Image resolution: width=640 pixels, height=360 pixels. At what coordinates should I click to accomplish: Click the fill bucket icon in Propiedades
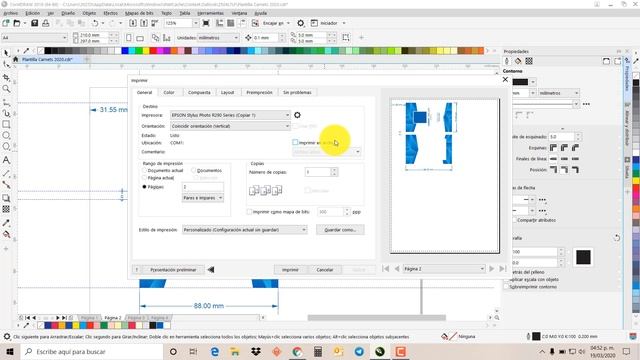click(x=518, y=61)
